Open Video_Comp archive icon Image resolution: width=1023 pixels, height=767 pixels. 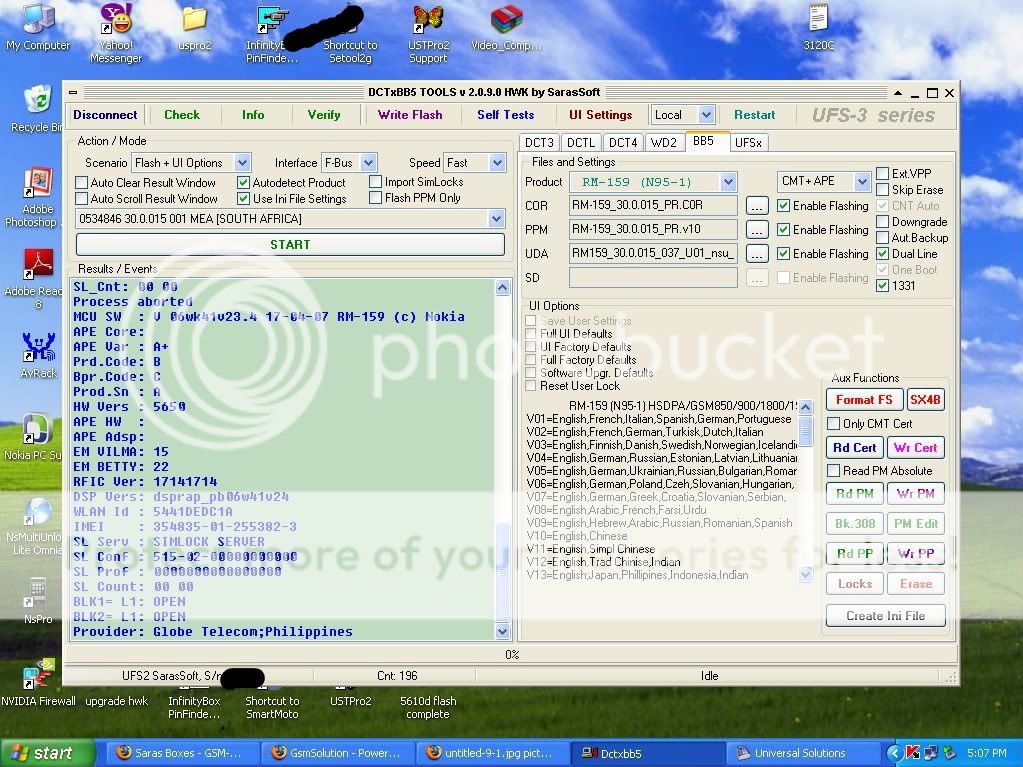coord(506,27)
